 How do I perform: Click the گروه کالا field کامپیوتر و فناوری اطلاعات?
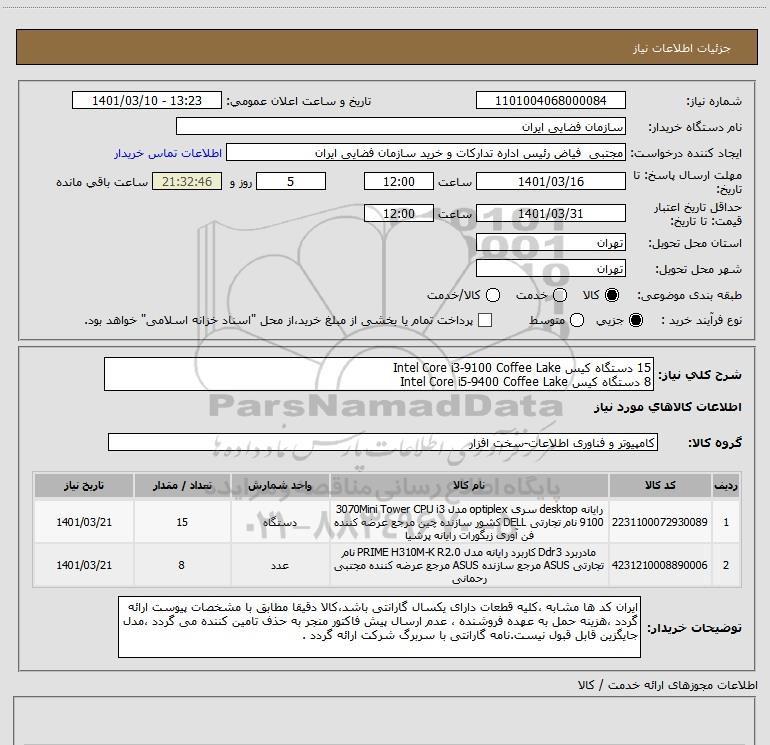pyautogui.click(x=383, y=442)
